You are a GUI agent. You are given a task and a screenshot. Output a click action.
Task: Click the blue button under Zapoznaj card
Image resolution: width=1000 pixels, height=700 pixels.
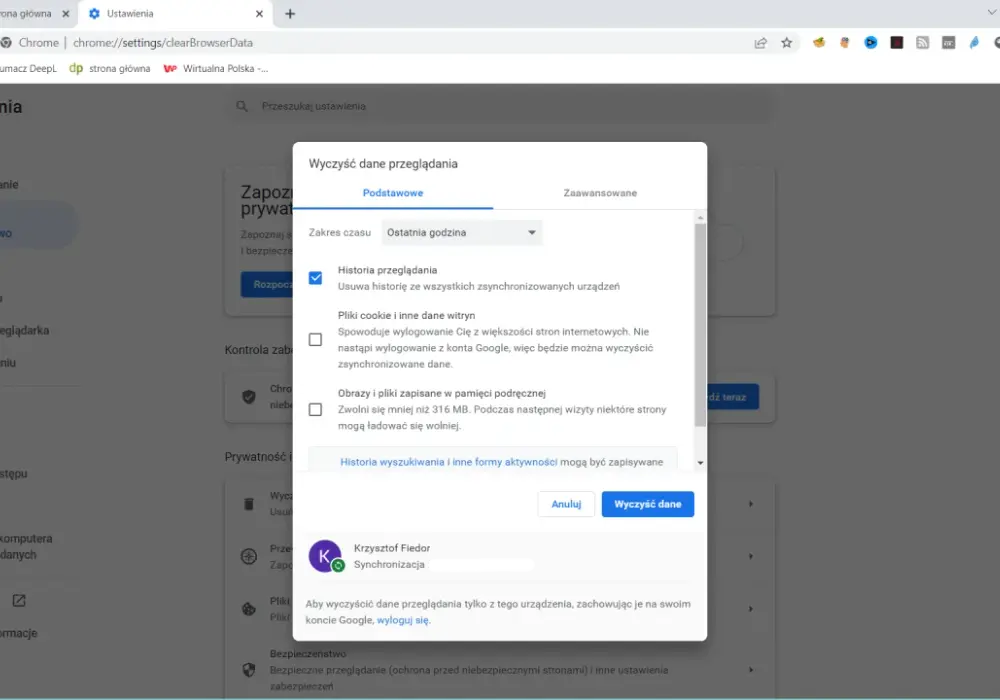click(x=267, y=284)
